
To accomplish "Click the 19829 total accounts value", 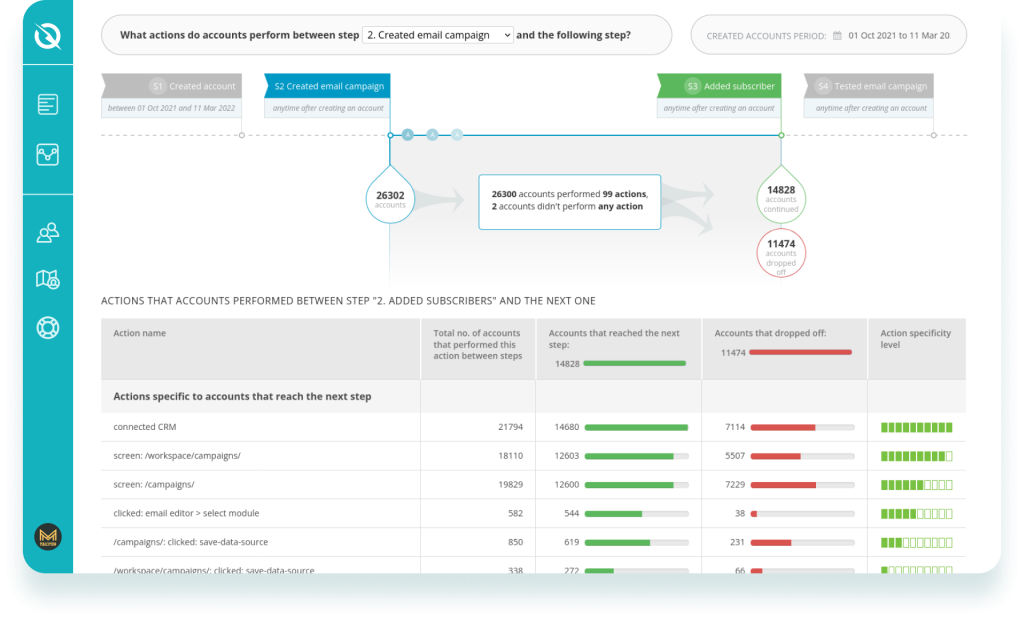I will tap(511, 484).
